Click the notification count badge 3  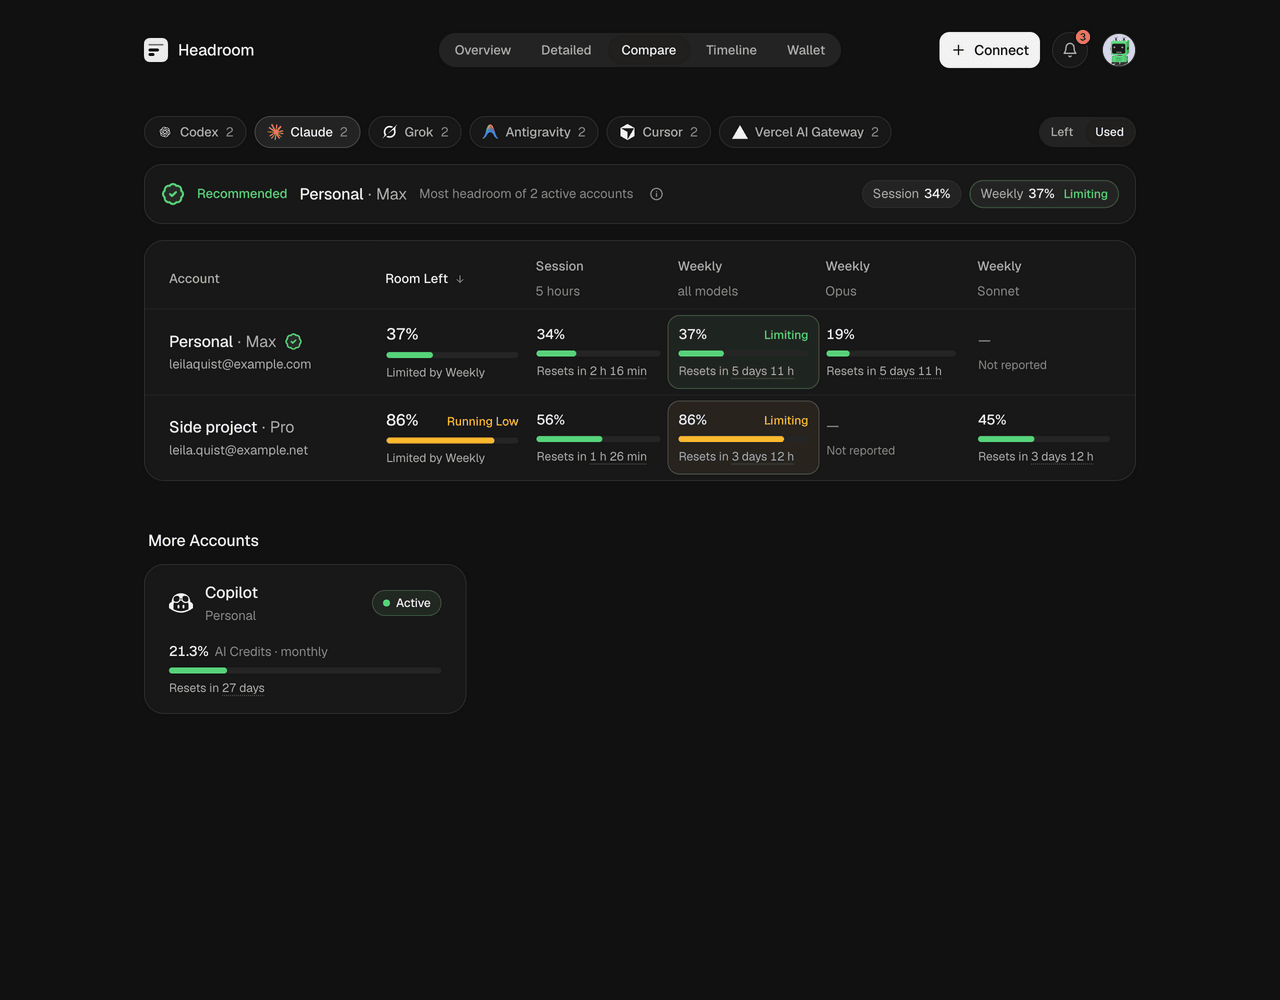point(1082,37)
